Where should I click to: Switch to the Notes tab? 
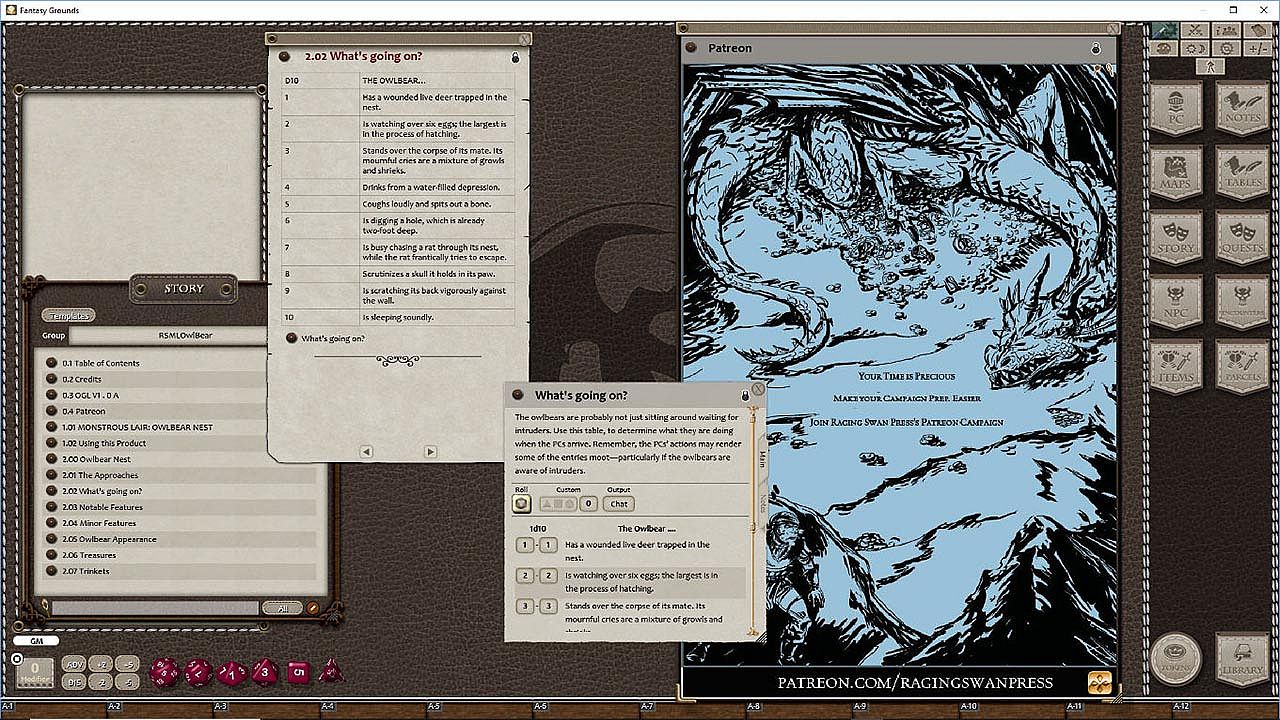(762, 504)
